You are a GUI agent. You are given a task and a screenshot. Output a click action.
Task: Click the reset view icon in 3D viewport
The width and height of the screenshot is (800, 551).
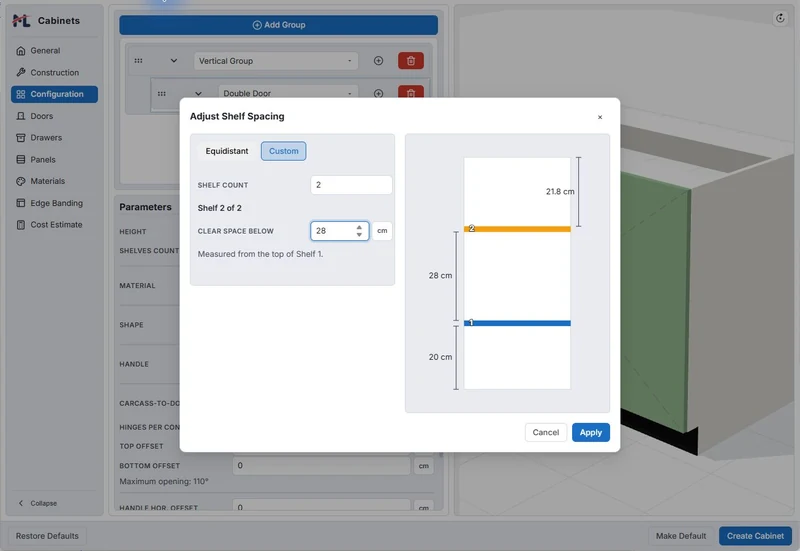pos(780,18)
